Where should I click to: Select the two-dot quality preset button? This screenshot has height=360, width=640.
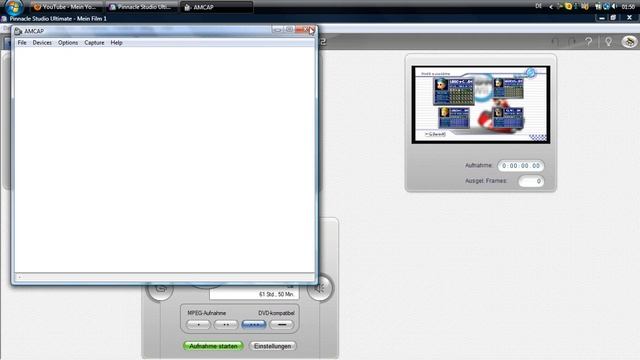click(x=226, y=324)
